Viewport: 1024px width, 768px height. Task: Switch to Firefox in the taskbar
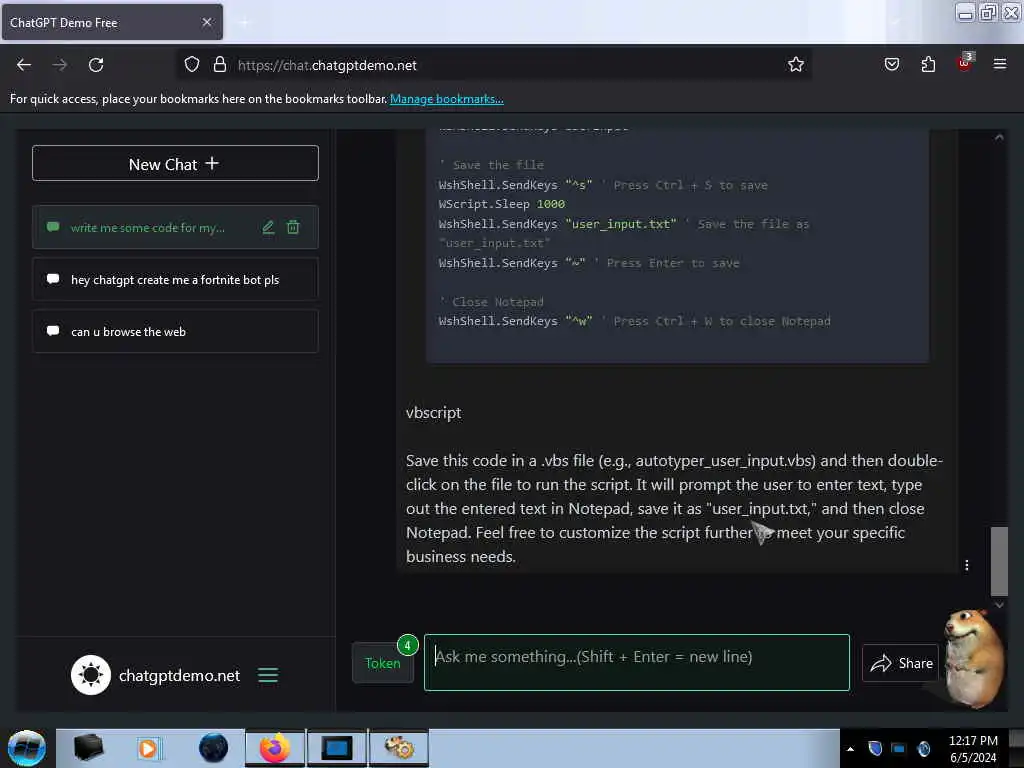[x=274, y=748]
